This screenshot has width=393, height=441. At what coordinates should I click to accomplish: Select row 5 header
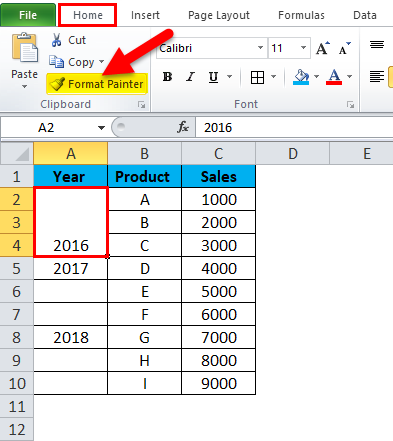pos(17,268)
